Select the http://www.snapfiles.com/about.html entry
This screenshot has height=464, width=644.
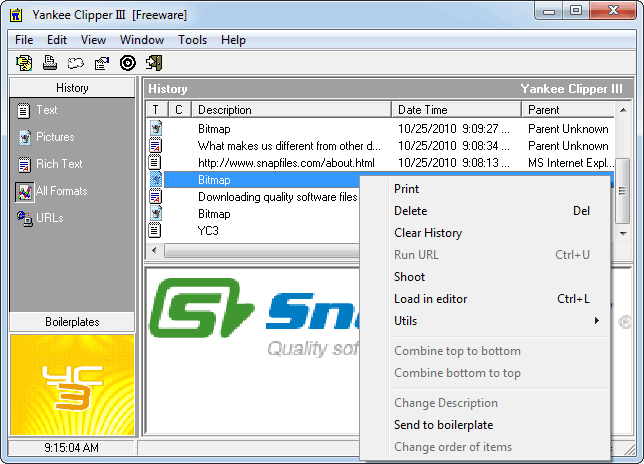pyautogui.click(x=286, y=163)
